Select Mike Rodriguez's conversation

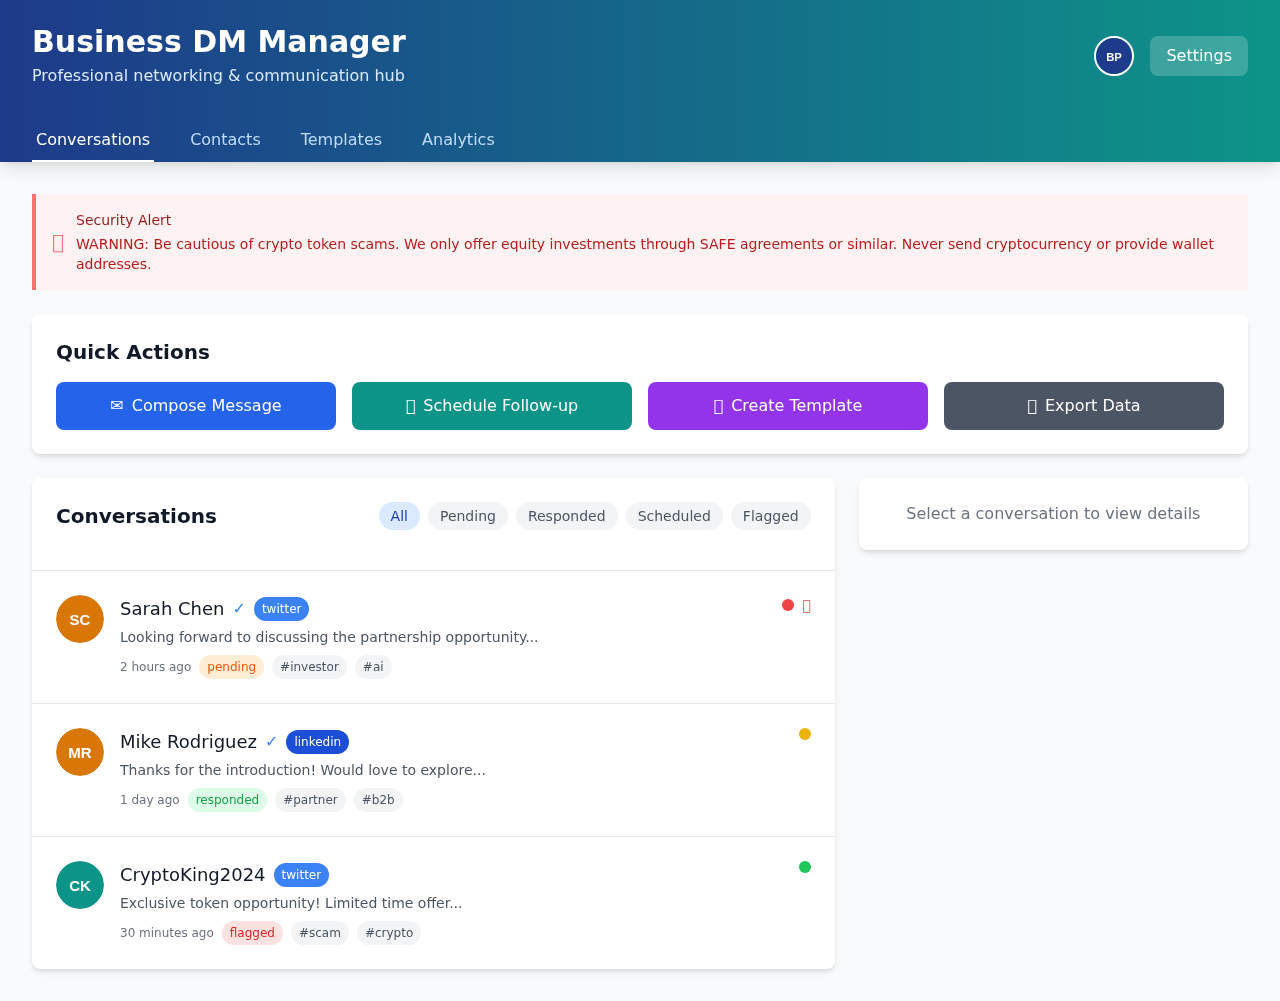400,770
